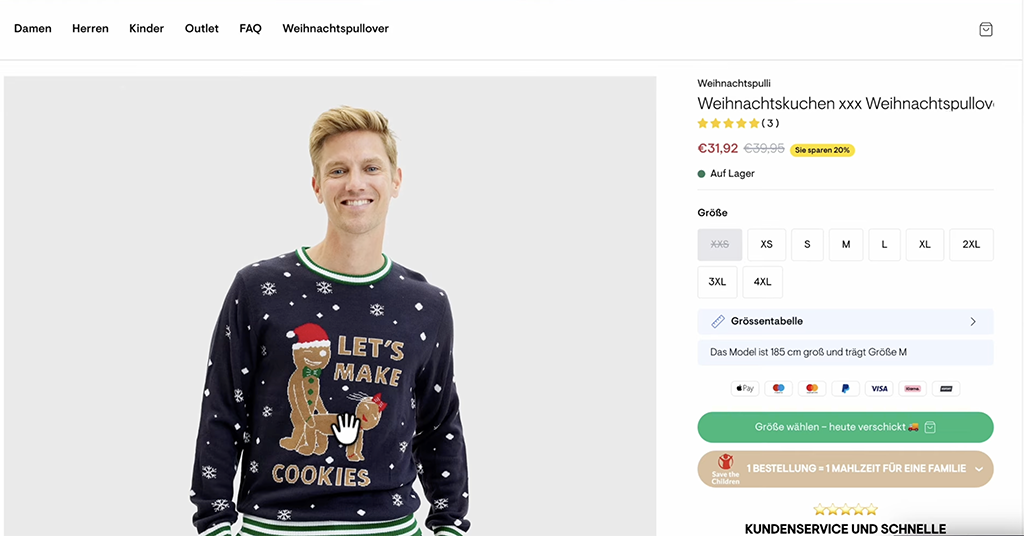Image resolution: width=1024 pixels, height=536 pixels.
Task: Click the Save the Children logo
Action: 725,468
